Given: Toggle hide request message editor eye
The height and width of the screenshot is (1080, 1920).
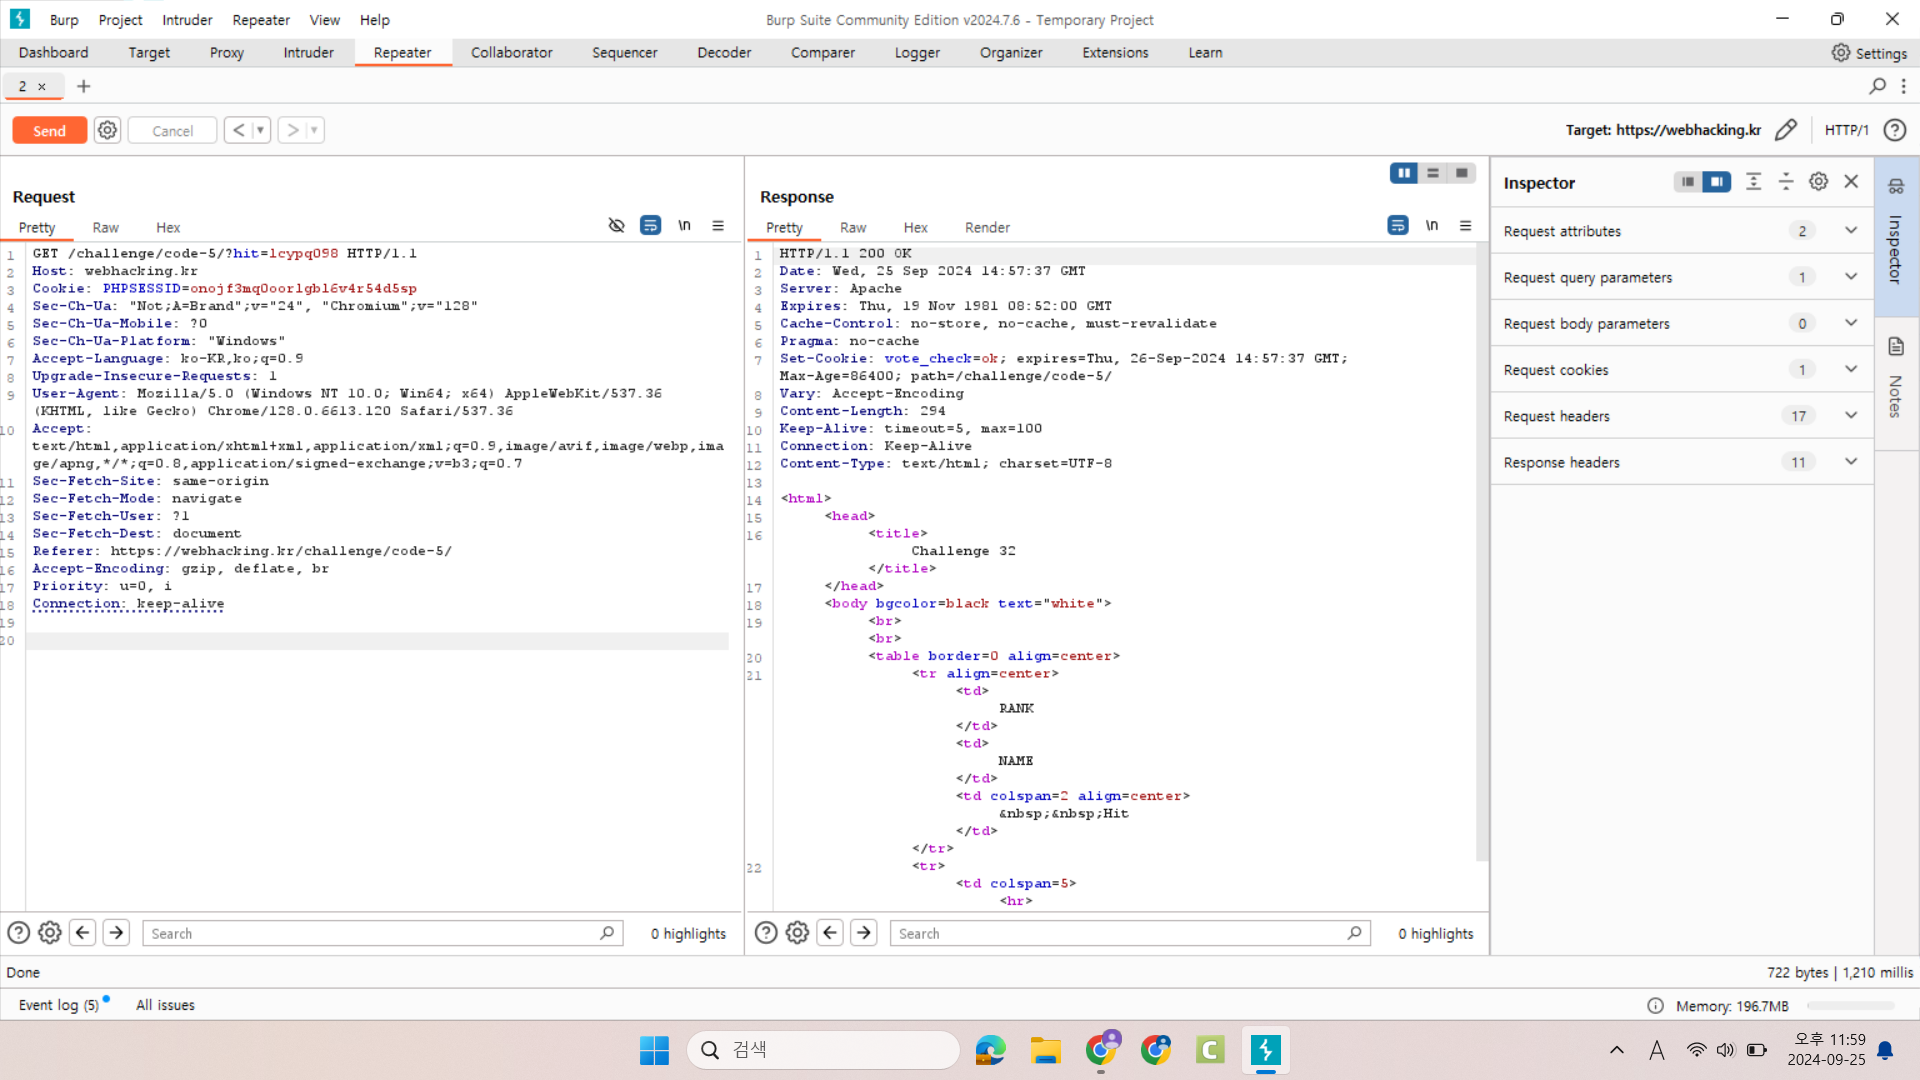Looking at the screenshot, I should pos(616,226).
